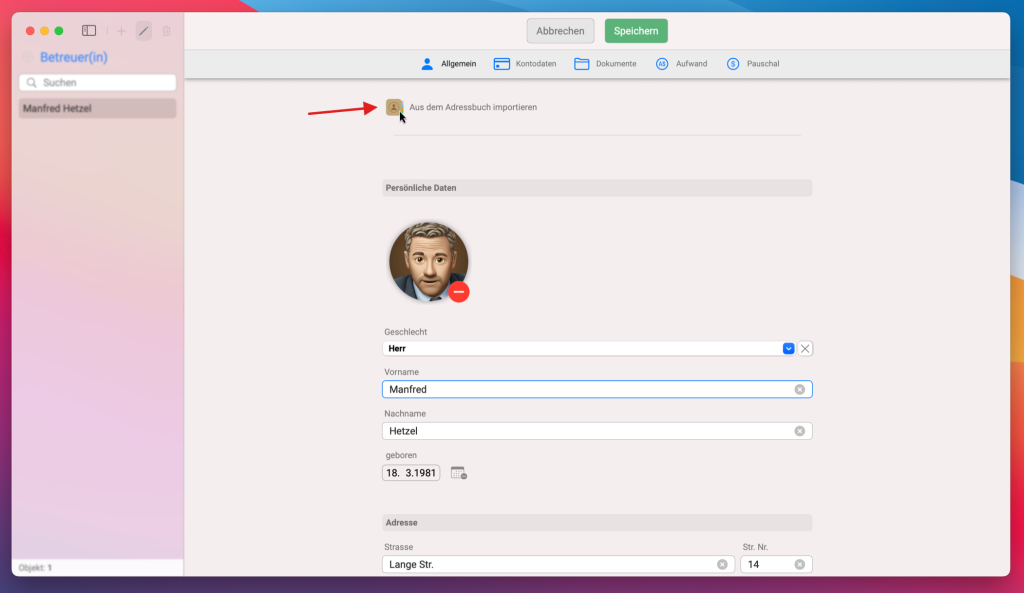Click the Str. Nr. field with 14
Viewport: 1024px width, 593px height.
(x=776, y=564)
